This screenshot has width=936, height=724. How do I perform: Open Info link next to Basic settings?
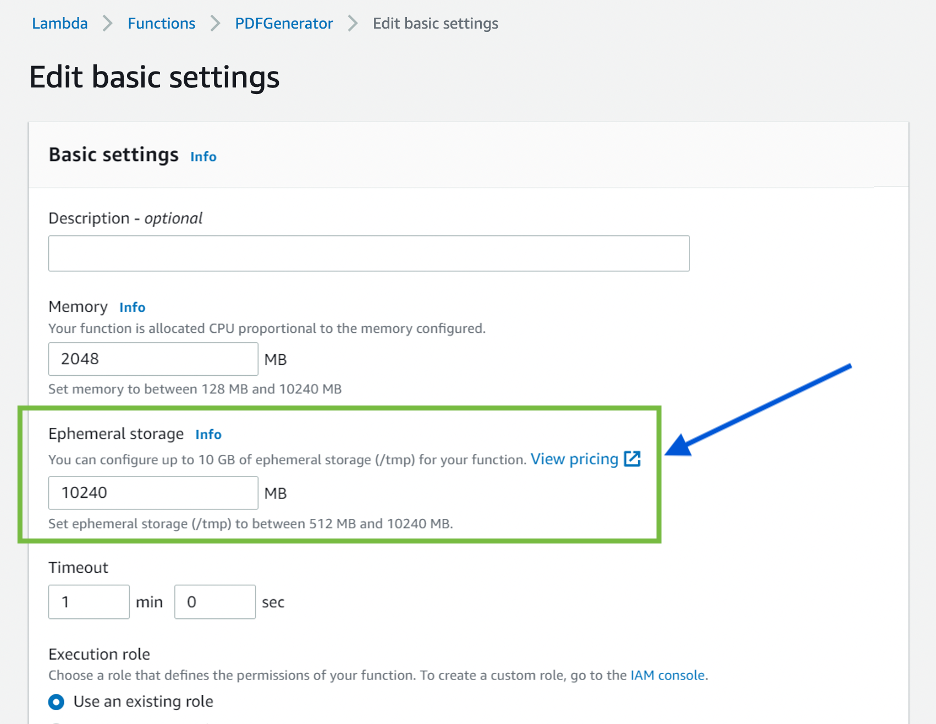[203, 156]
